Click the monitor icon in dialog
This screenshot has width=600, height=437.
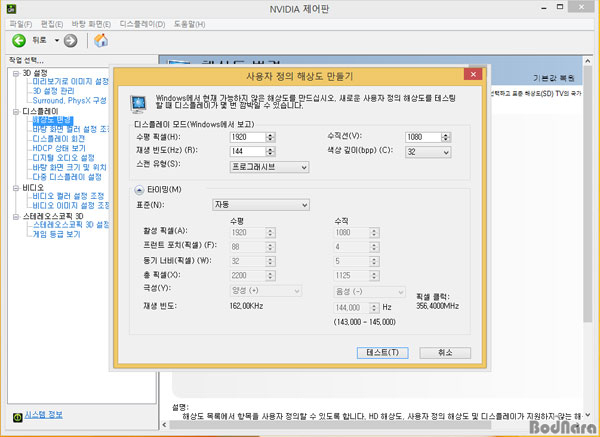[x=138, y=104]
